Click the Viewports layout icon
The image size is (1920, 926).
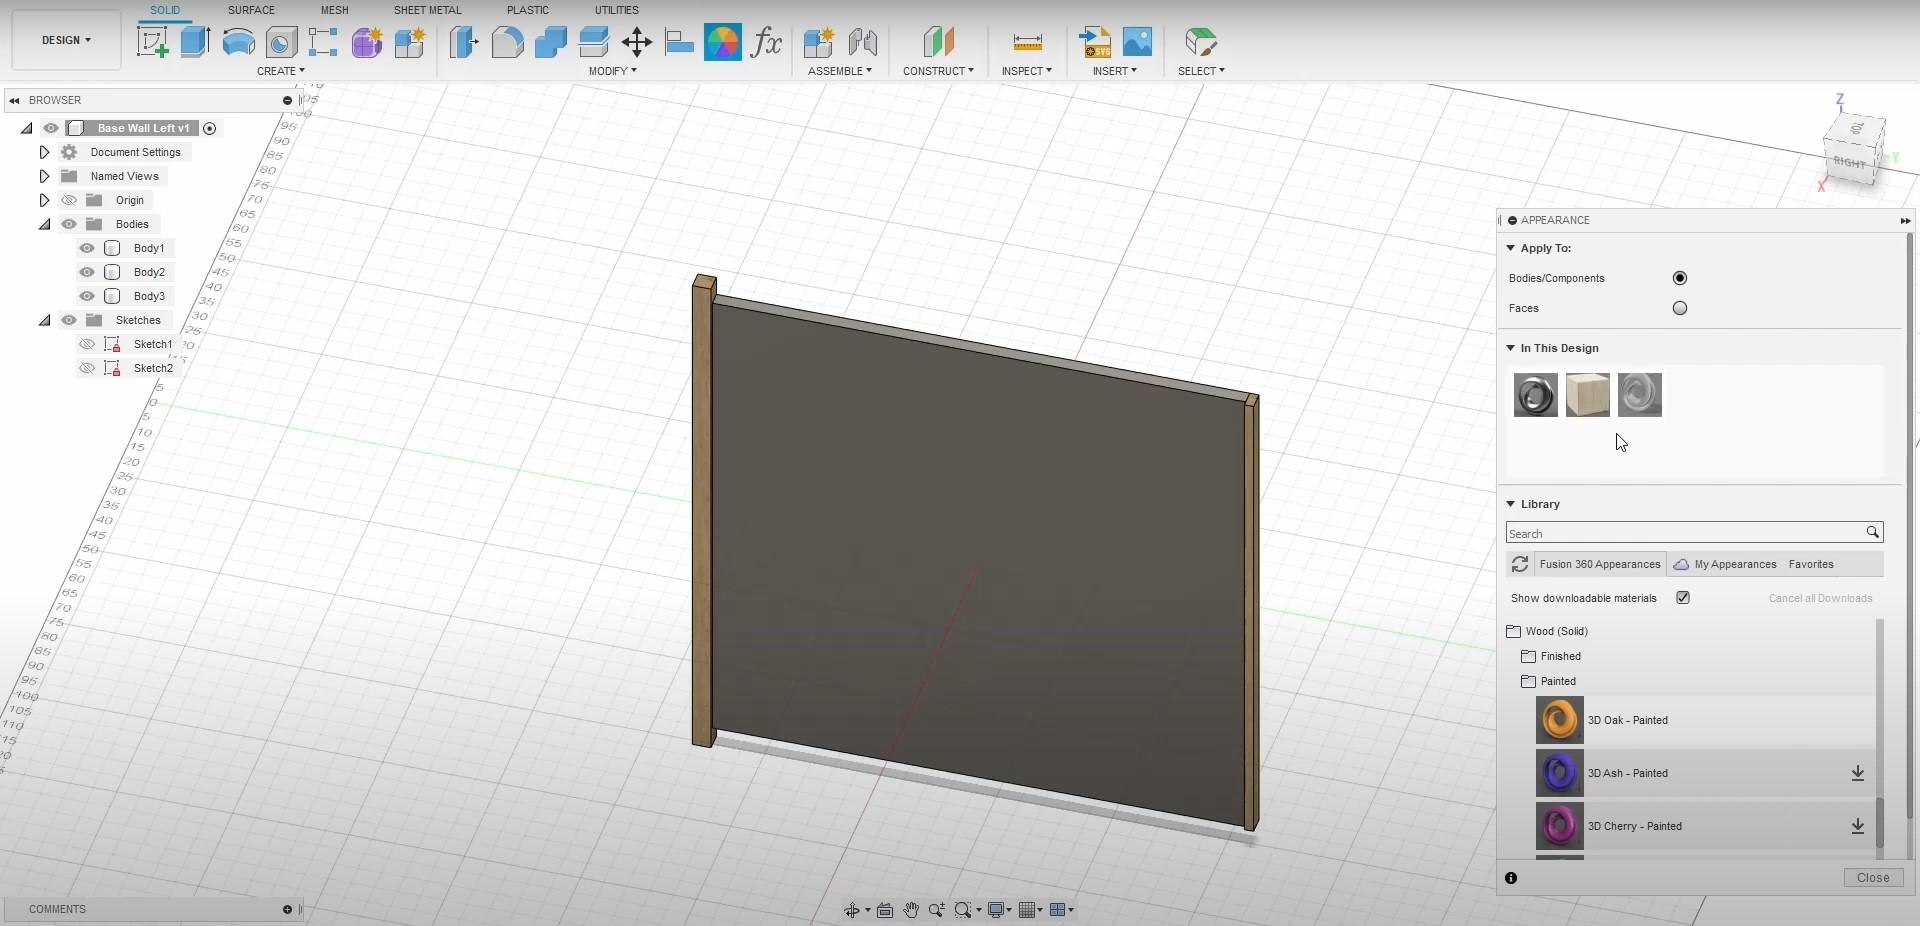1058,910
